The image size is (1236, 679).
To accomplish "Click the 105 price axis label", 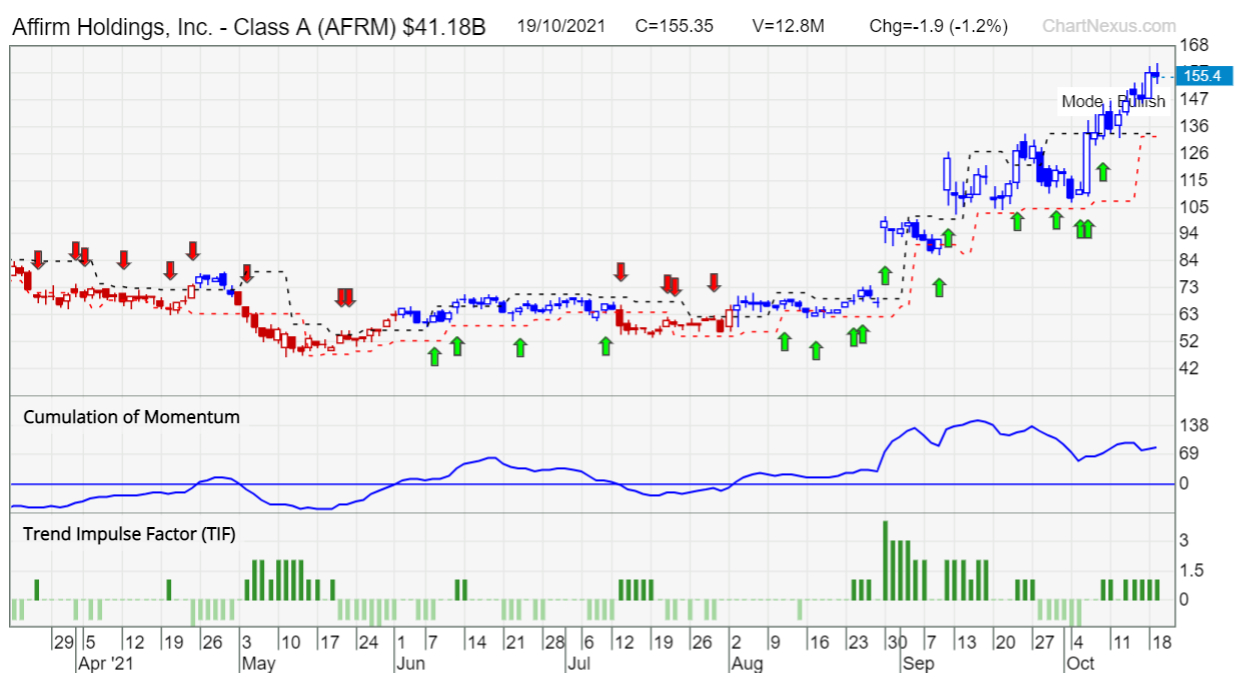I will 1196,207.
